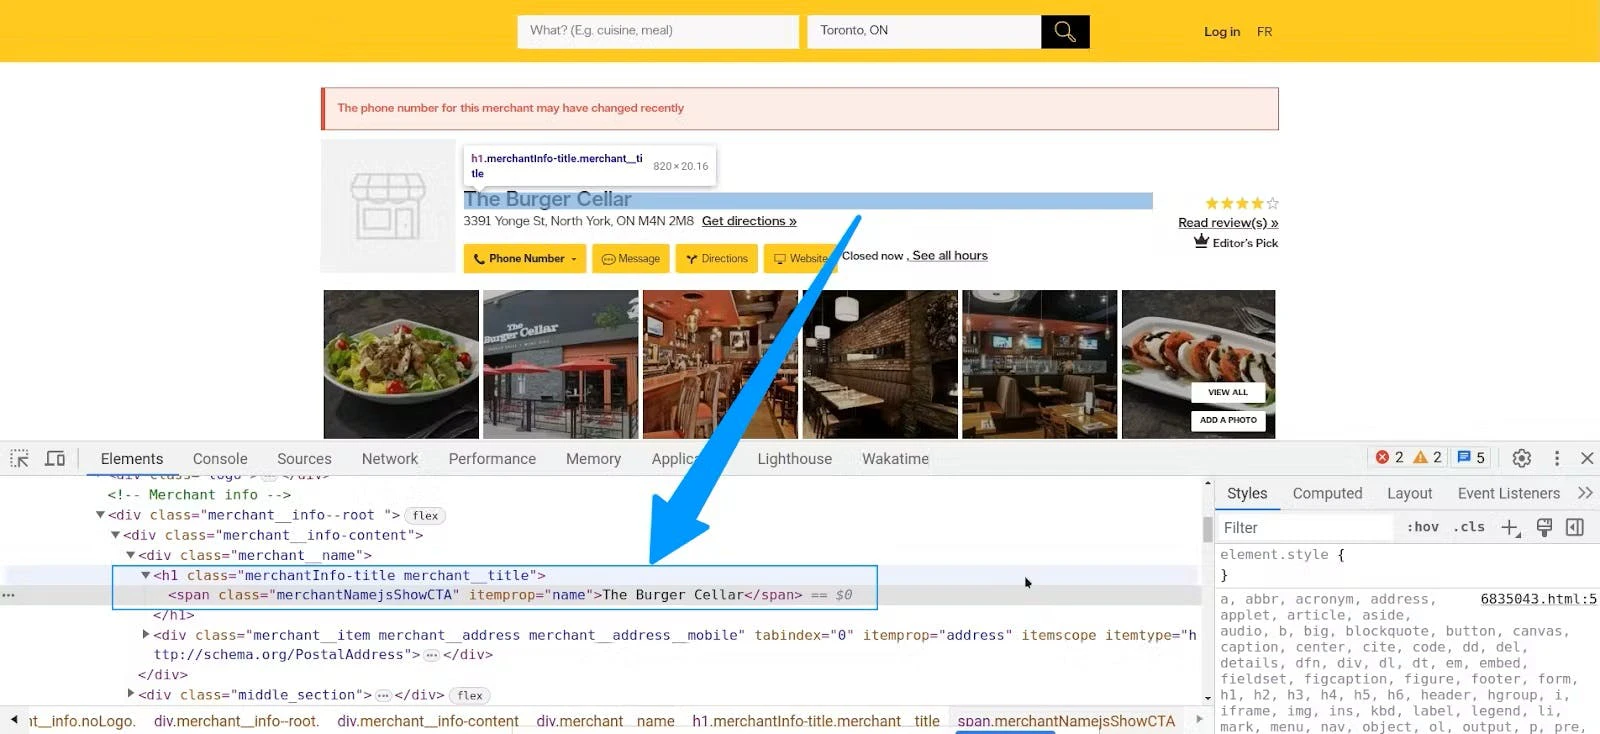Open the 6835043.html:5 source link

1538,599
